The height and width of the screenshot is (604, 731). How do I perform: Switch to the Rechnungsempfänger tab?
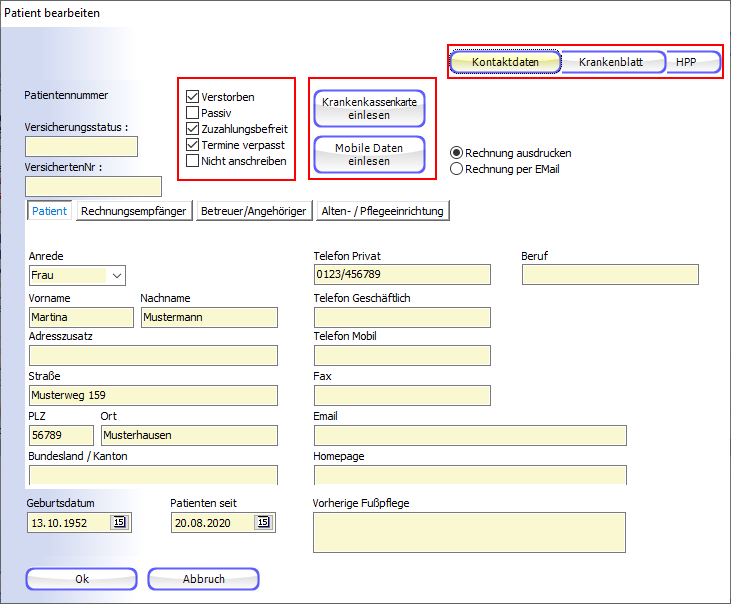[x=135, y=211]
